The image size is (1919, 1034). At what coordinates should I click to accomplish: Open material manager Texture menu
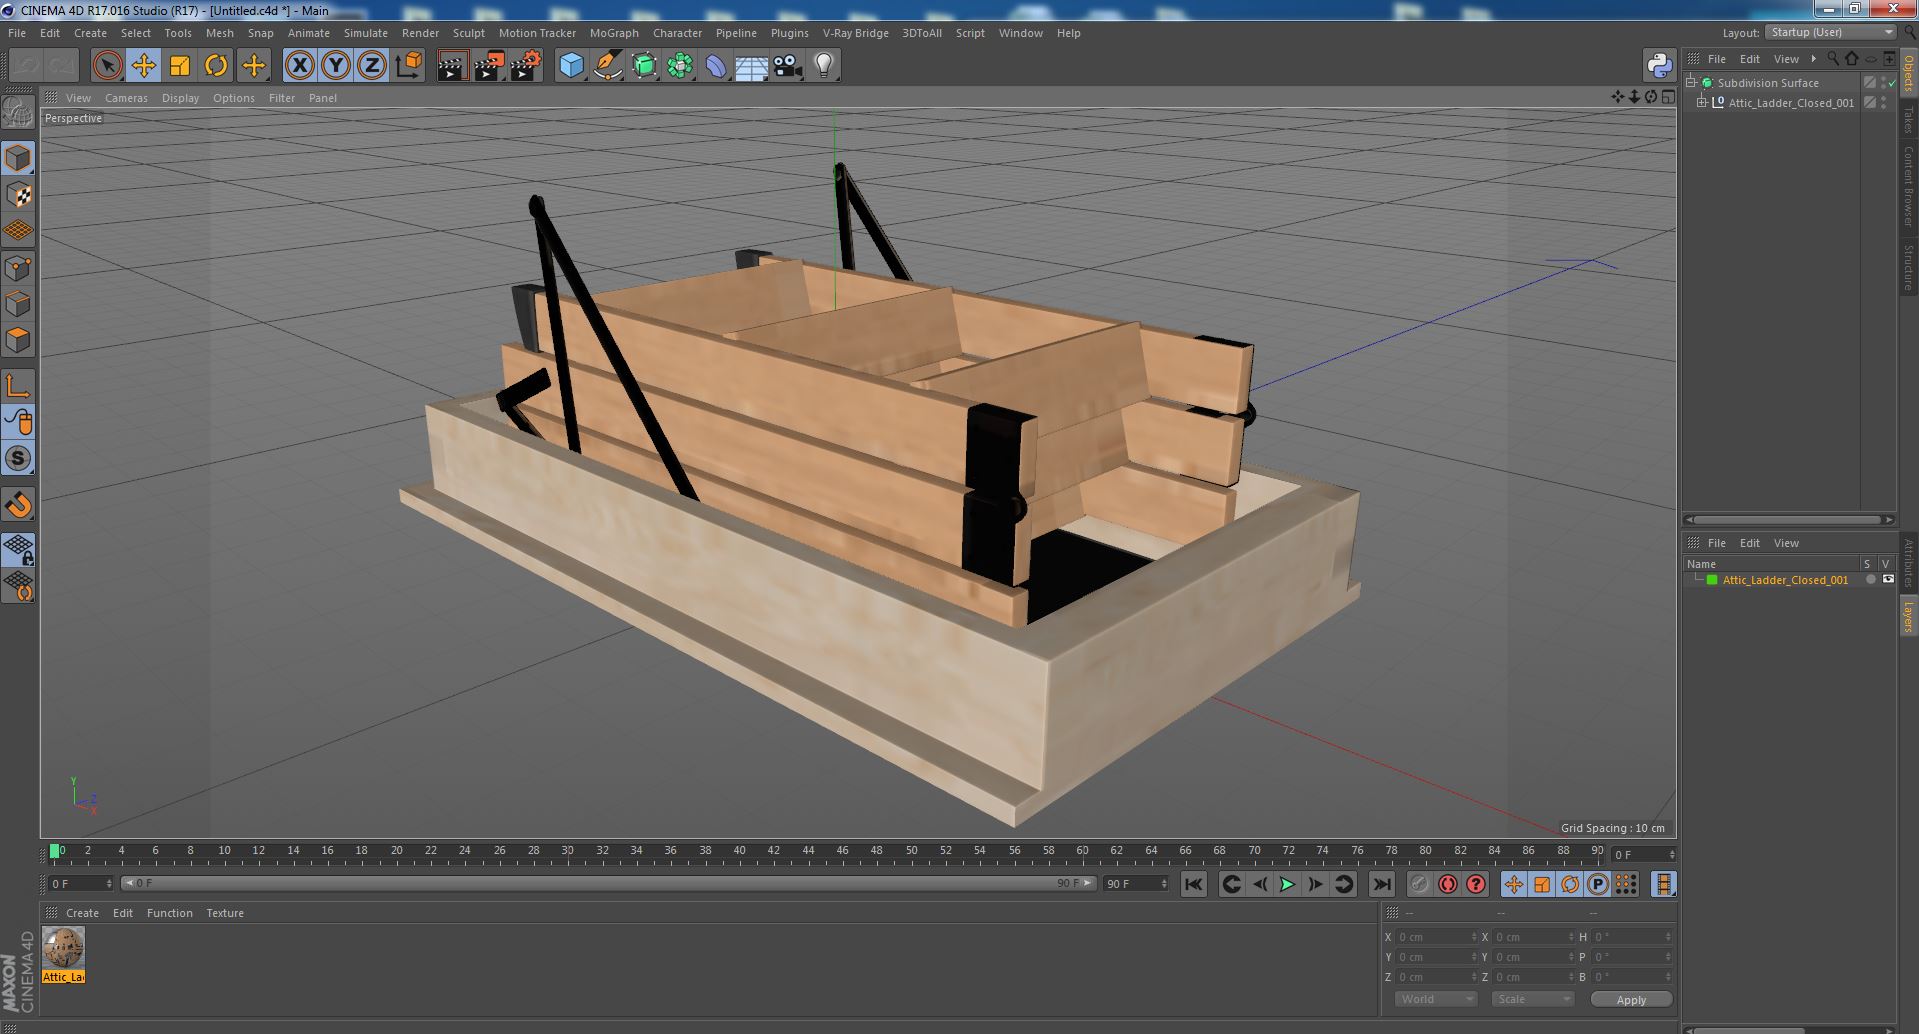[225, 913]
